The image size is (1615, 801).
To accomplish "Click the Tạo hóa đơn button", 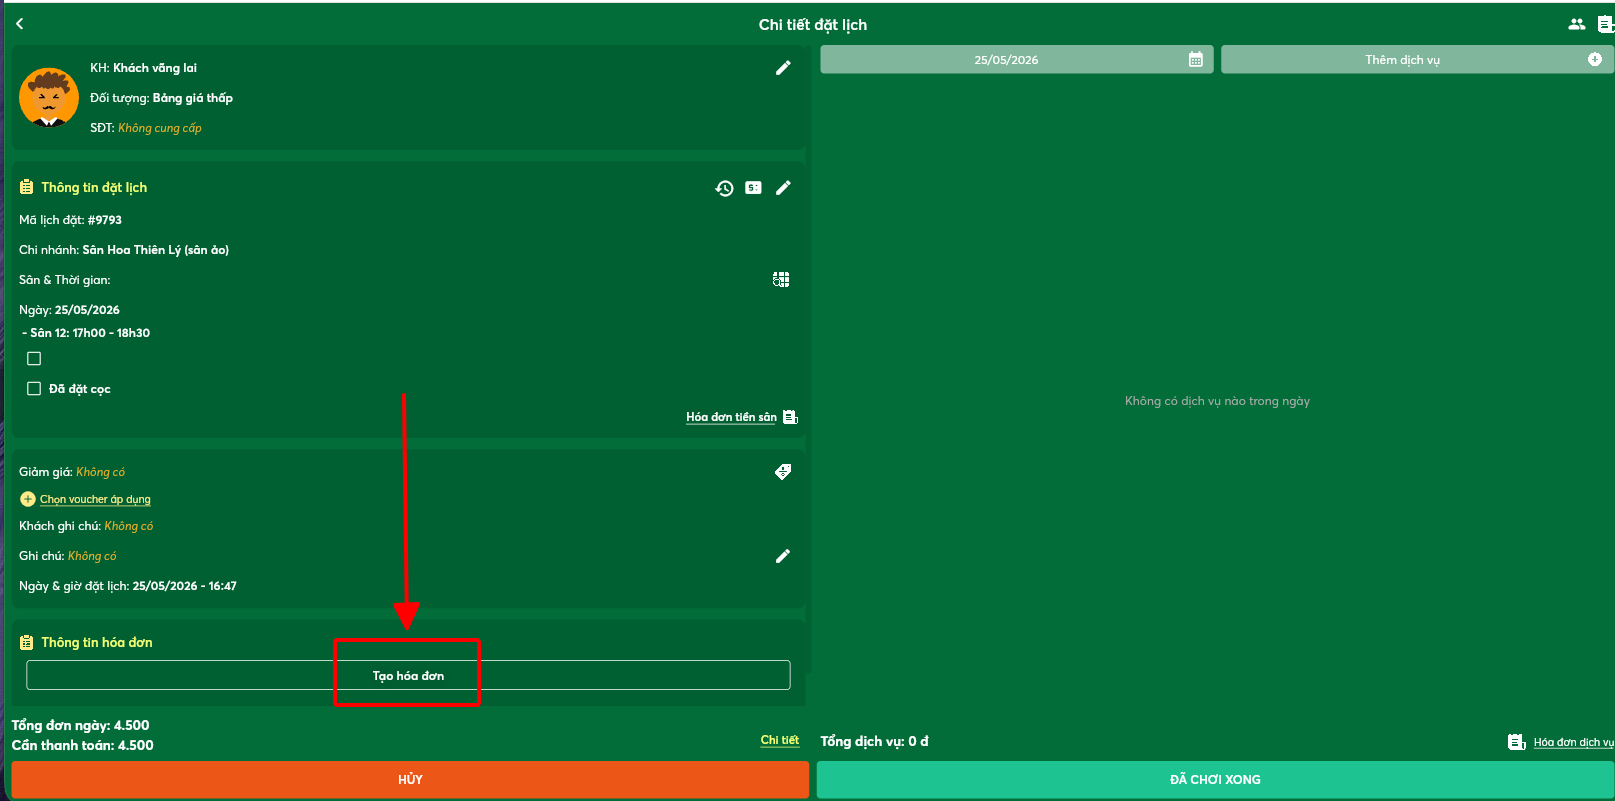I will click(x=408, y=675).
